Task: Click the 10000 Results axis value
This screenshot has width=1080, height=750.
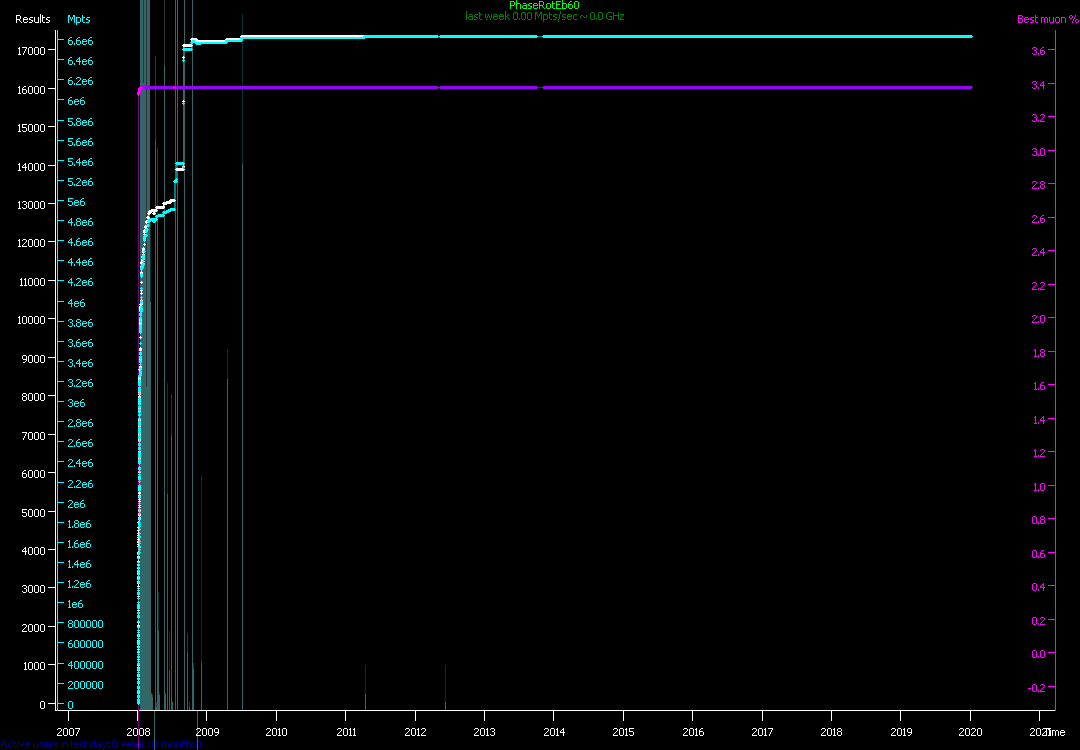Action: tap(32, 320)
